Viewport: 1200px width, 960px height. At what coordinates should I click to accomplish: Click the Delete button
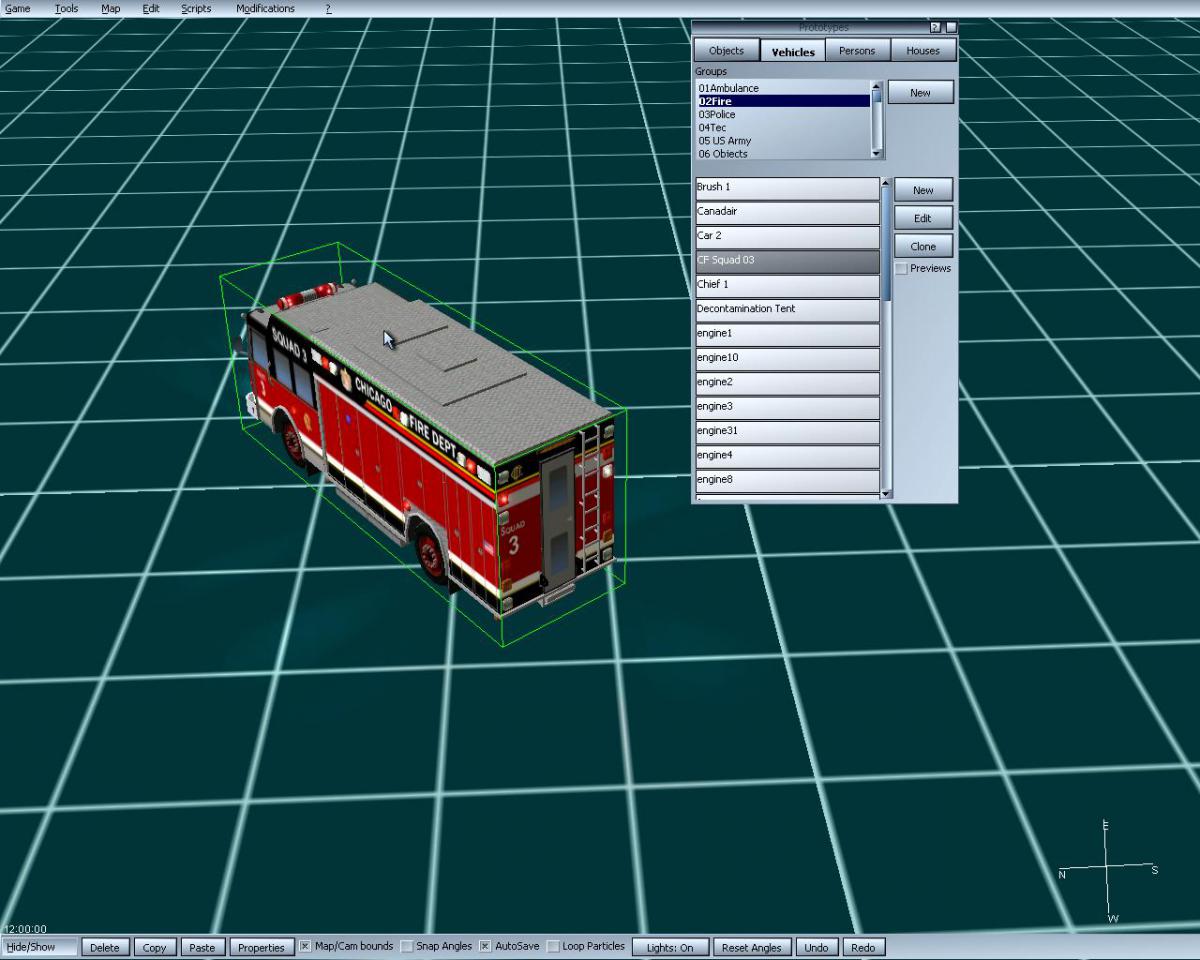click(x=104, y=948)
